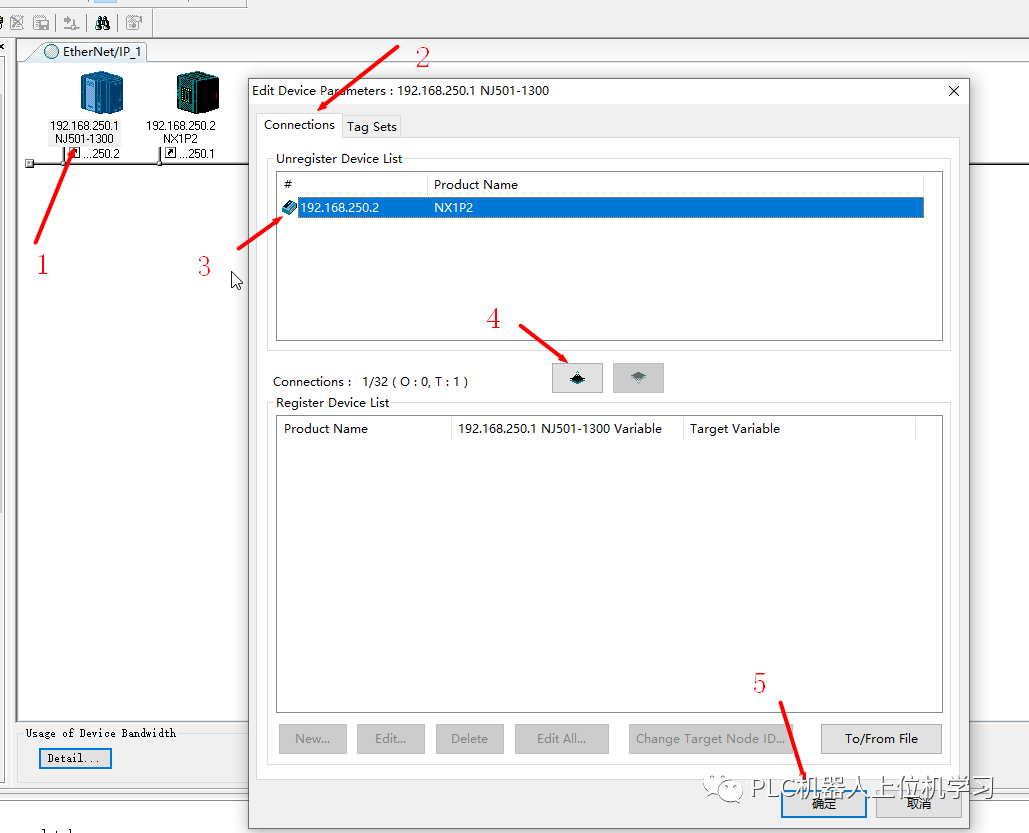Click the connection shortcut icon next to ...250.1
Viewport: 1029px width, 833px height.
click(x=171, y=153)
